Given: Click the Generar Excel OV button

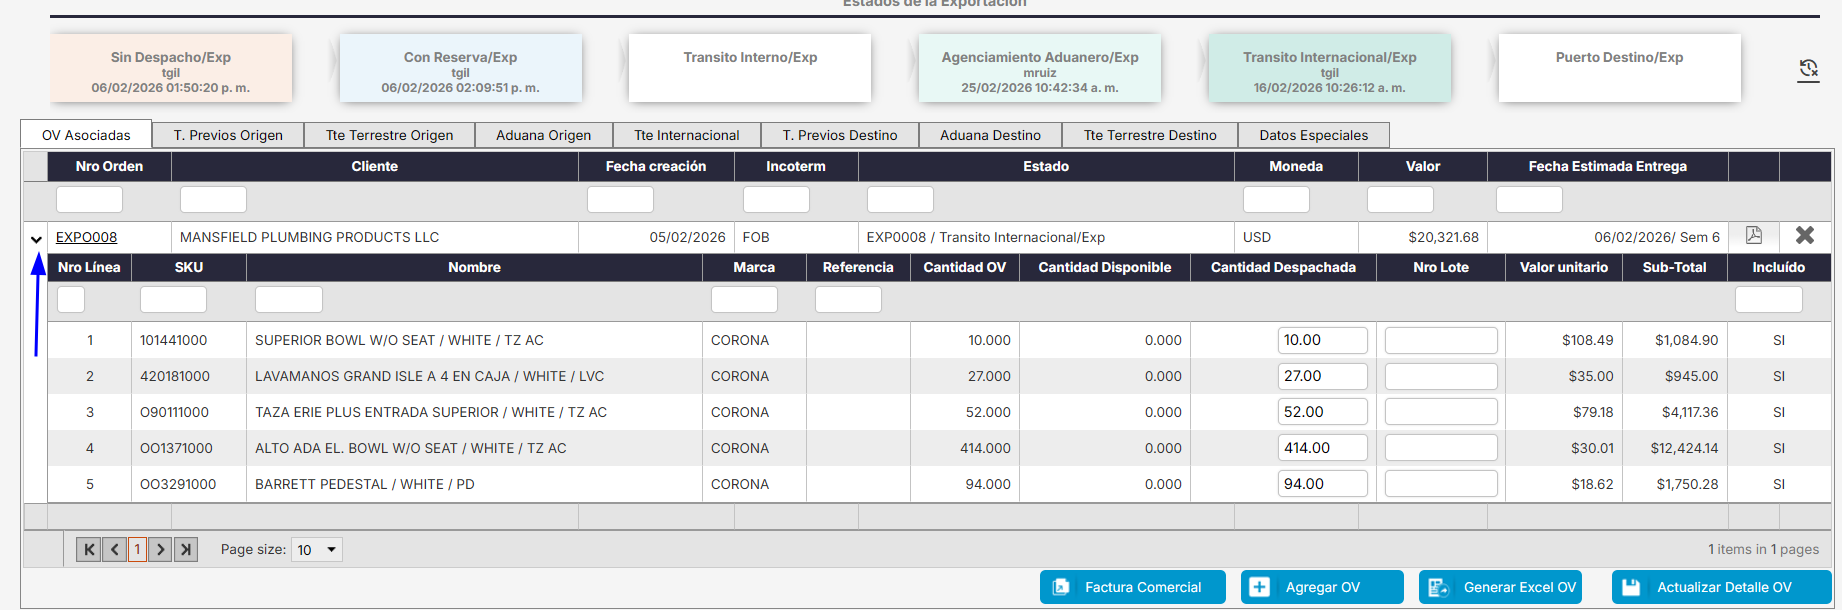Looking at the screenshot, I should coord(1501,587).
